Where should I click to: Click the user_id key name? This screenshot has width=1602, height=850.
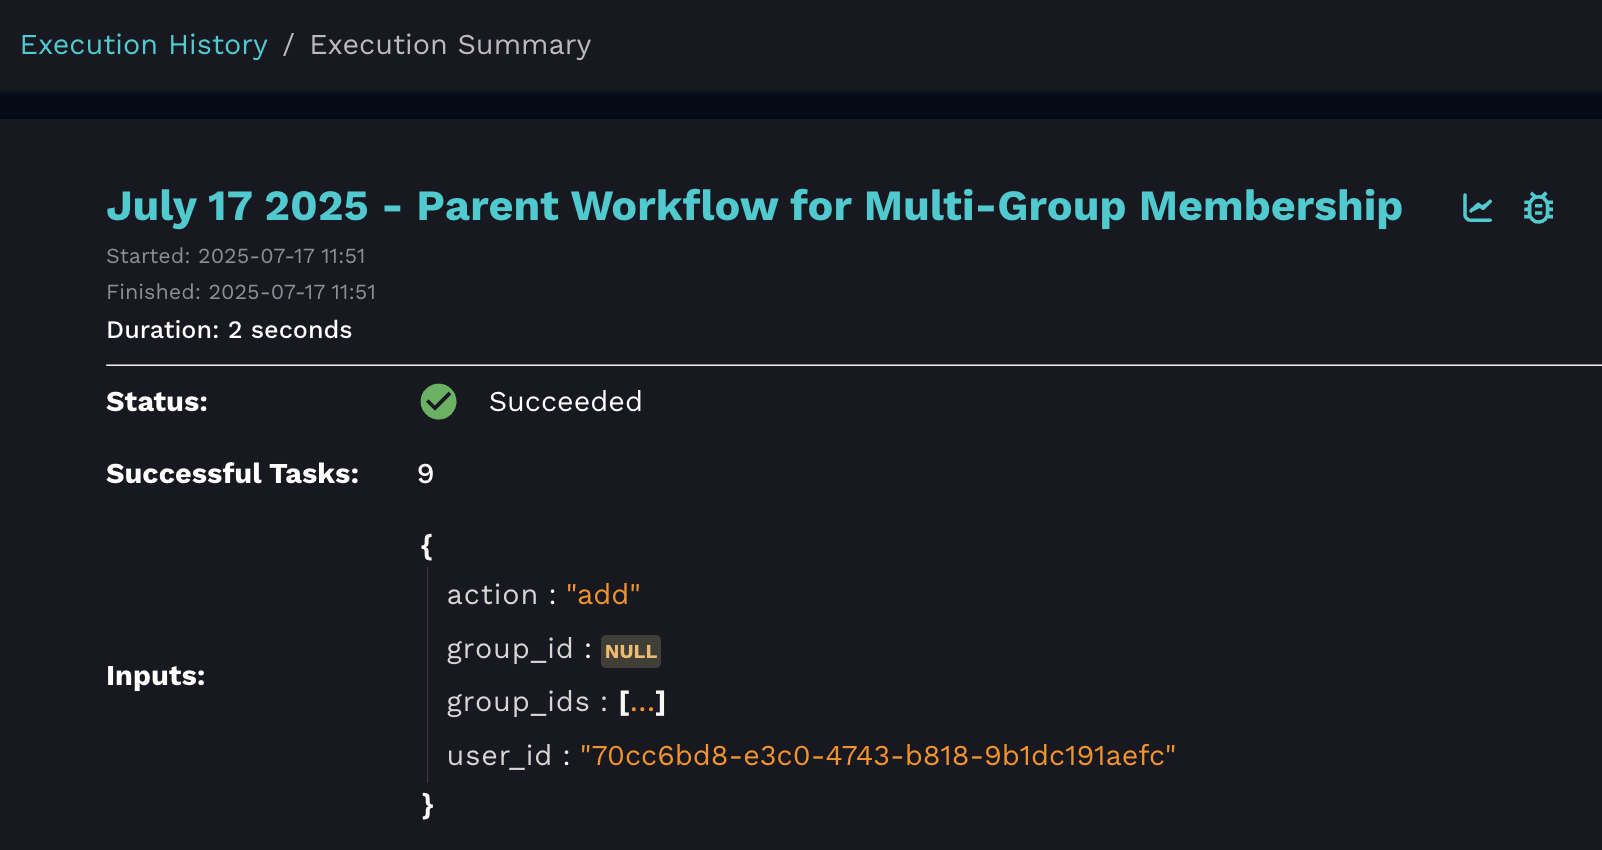click(499, 756)
